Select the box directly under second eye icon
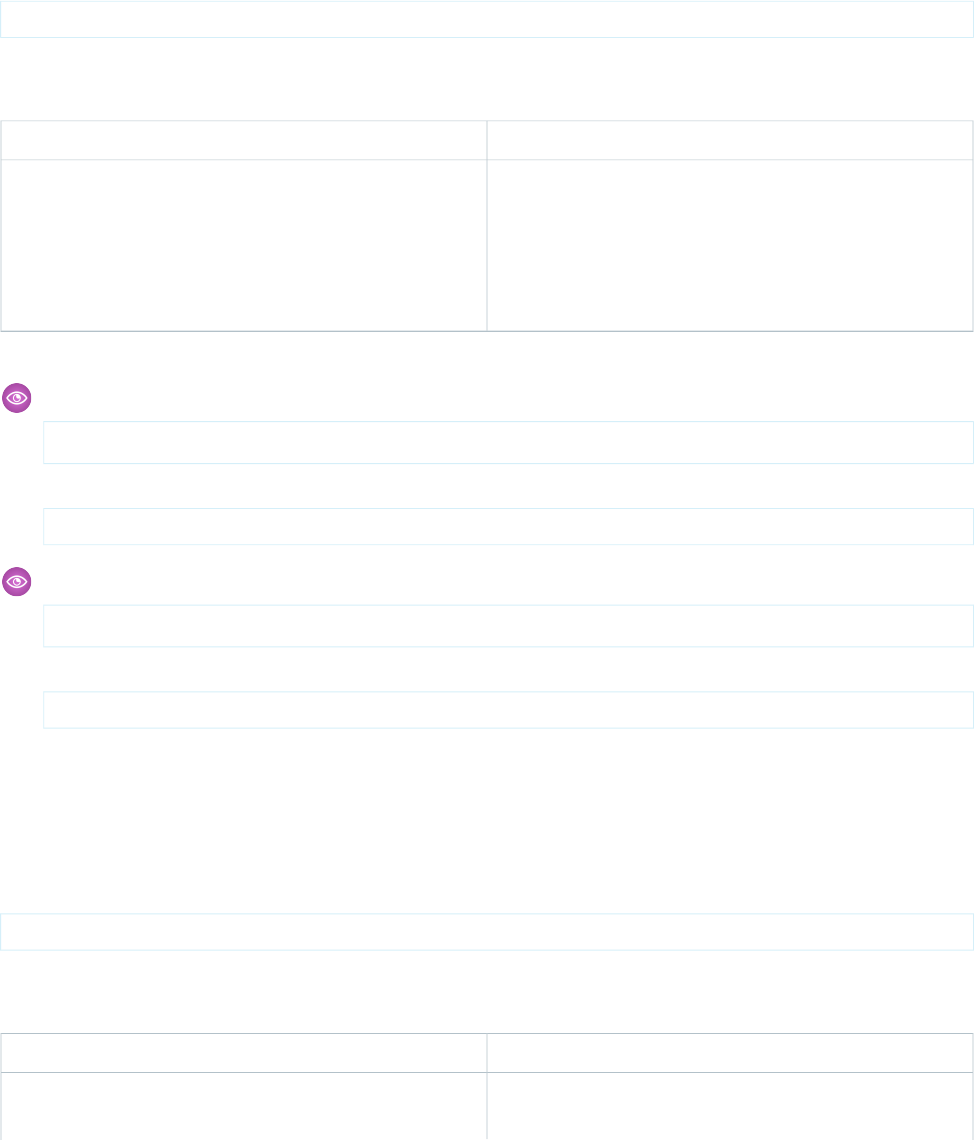 pyautogui.click(x=508, y=626)
